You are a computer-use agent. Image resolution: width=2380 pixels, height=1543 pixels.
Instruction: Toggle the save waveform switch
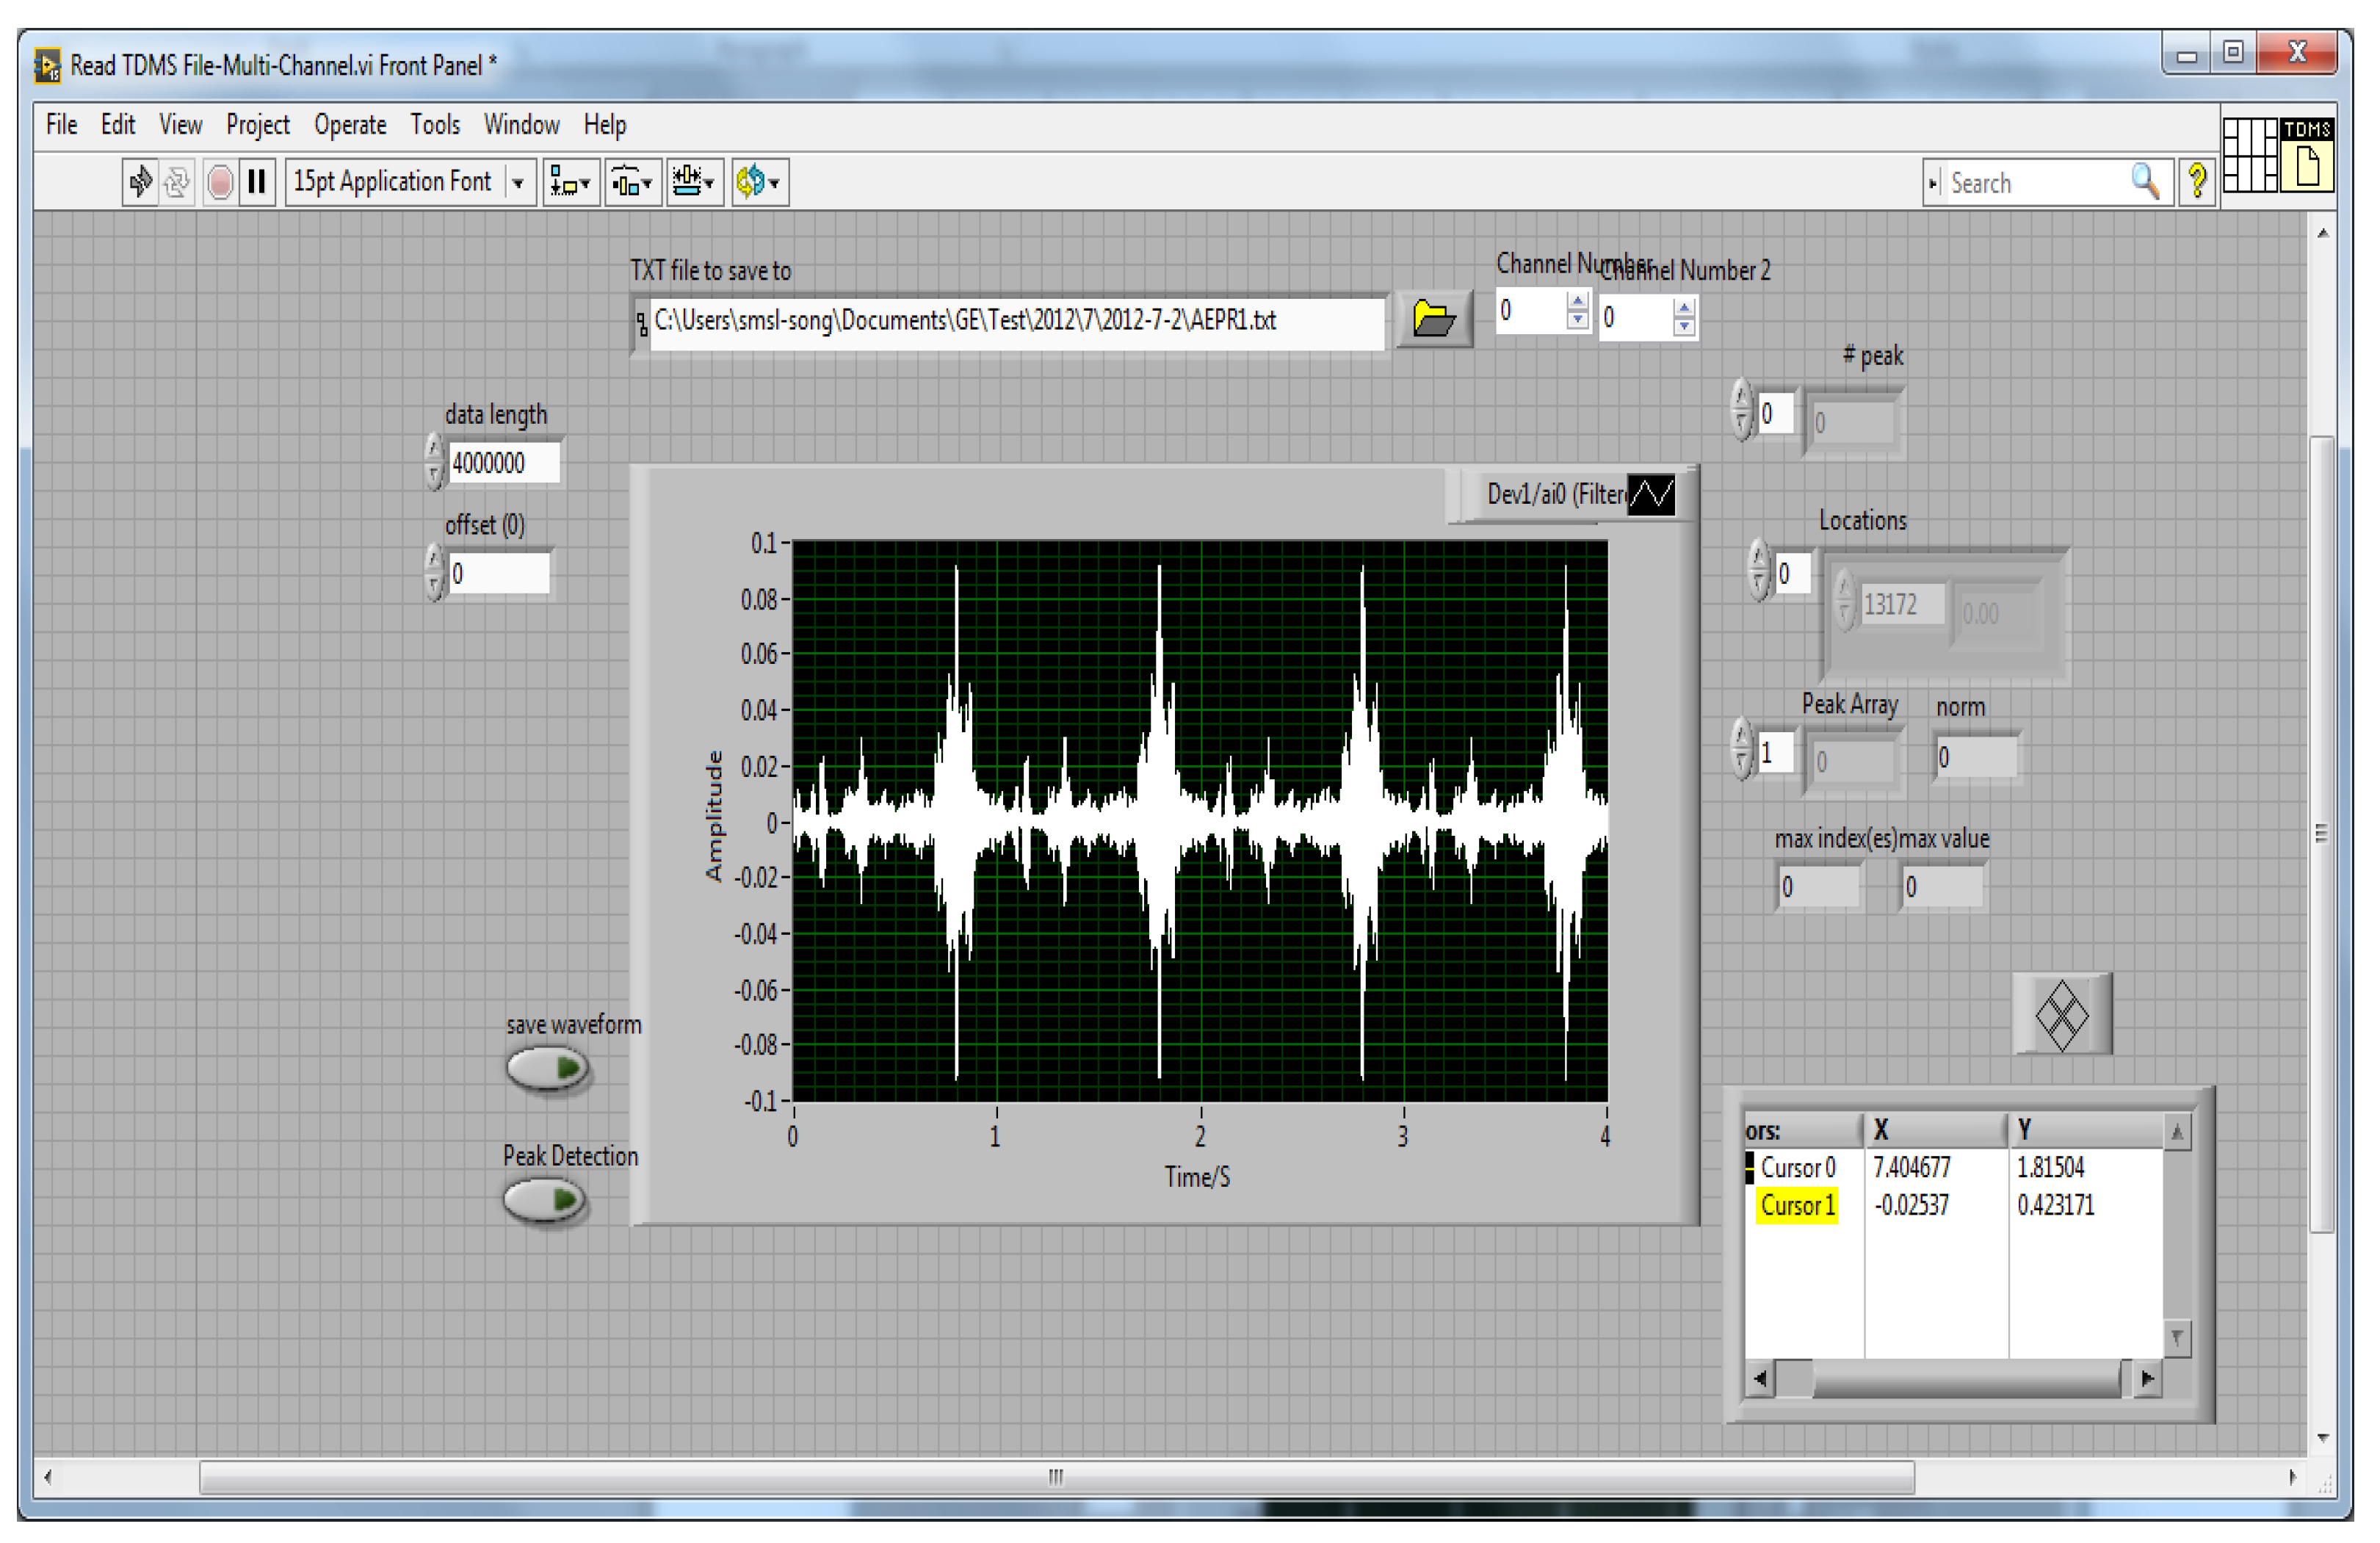coord(547,1068)
